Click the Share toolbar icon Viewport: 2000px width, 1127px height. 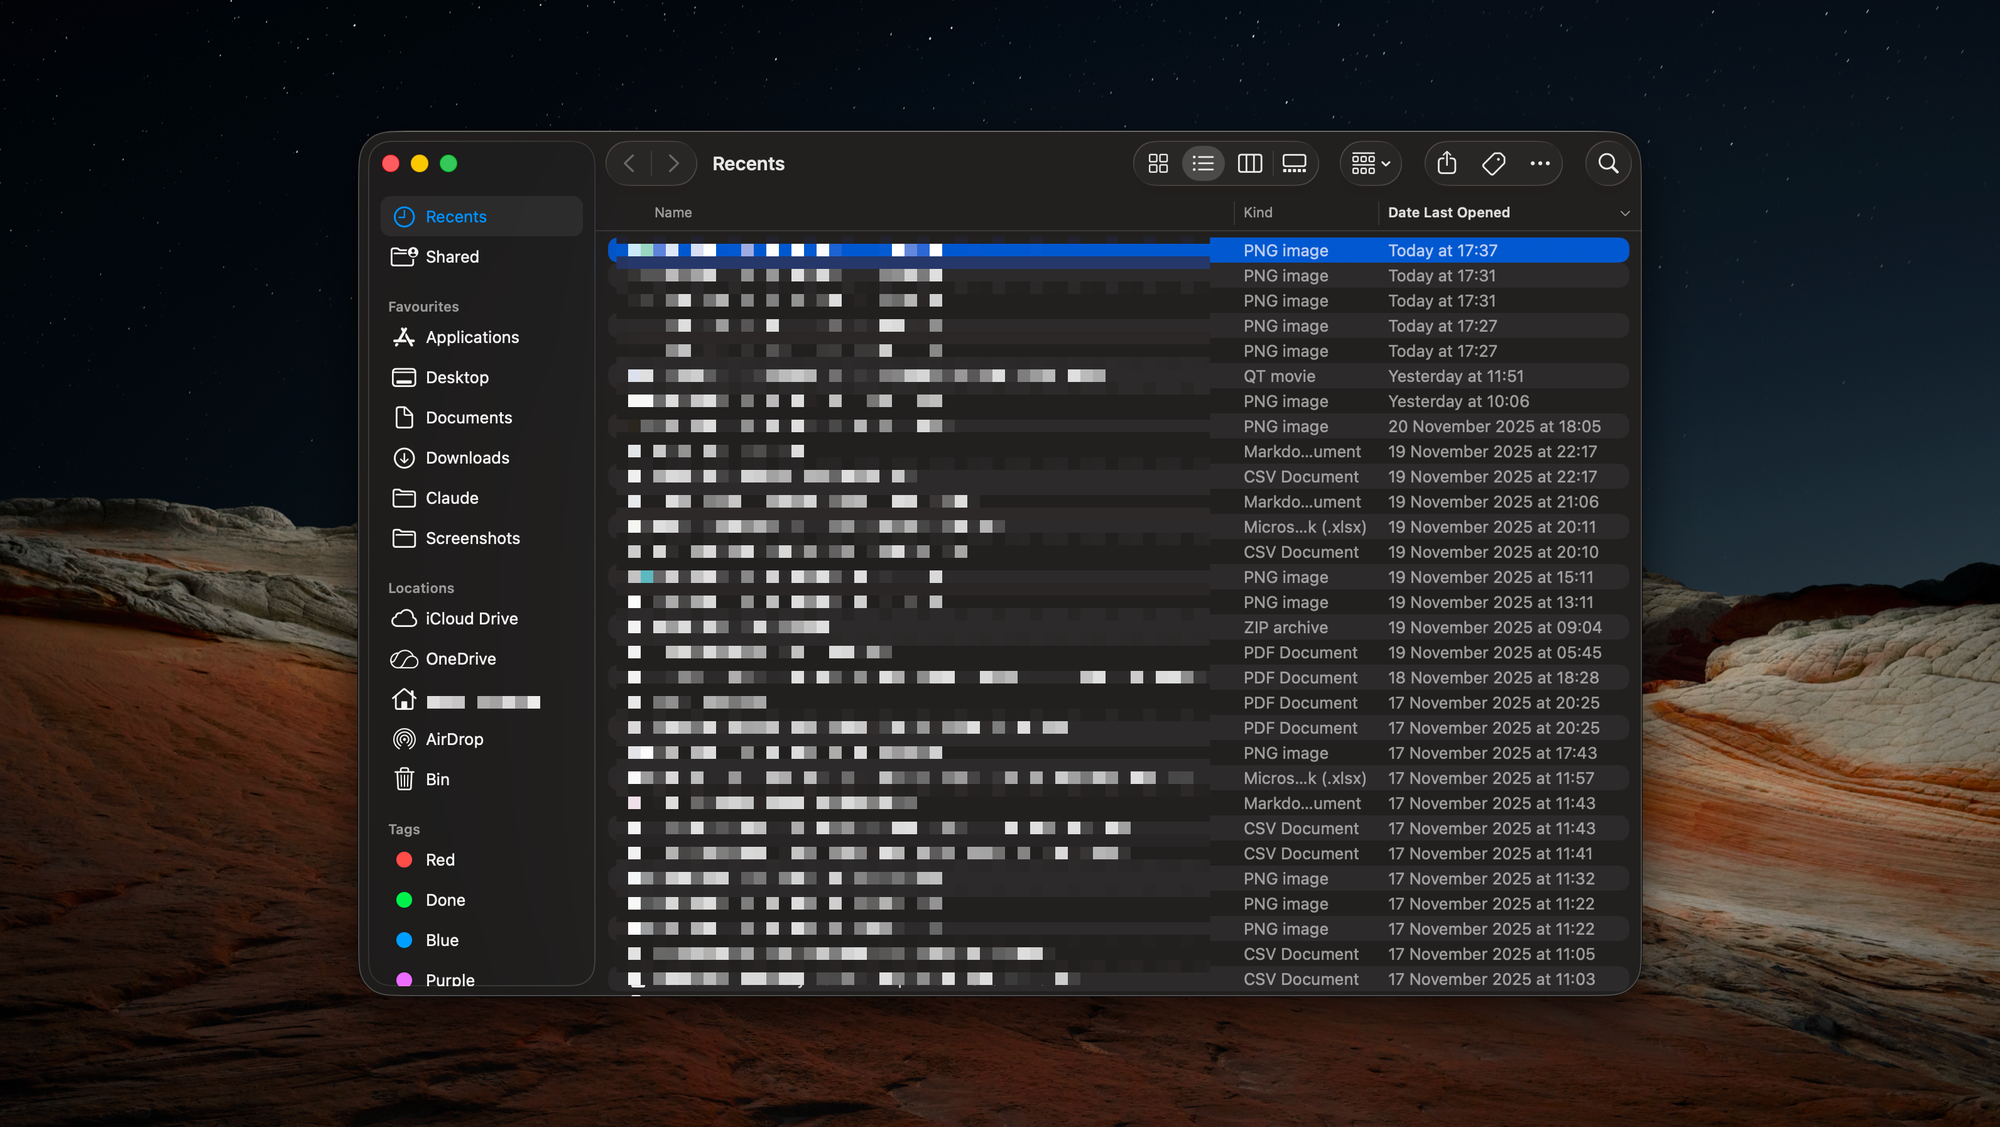pos(1446,163)
